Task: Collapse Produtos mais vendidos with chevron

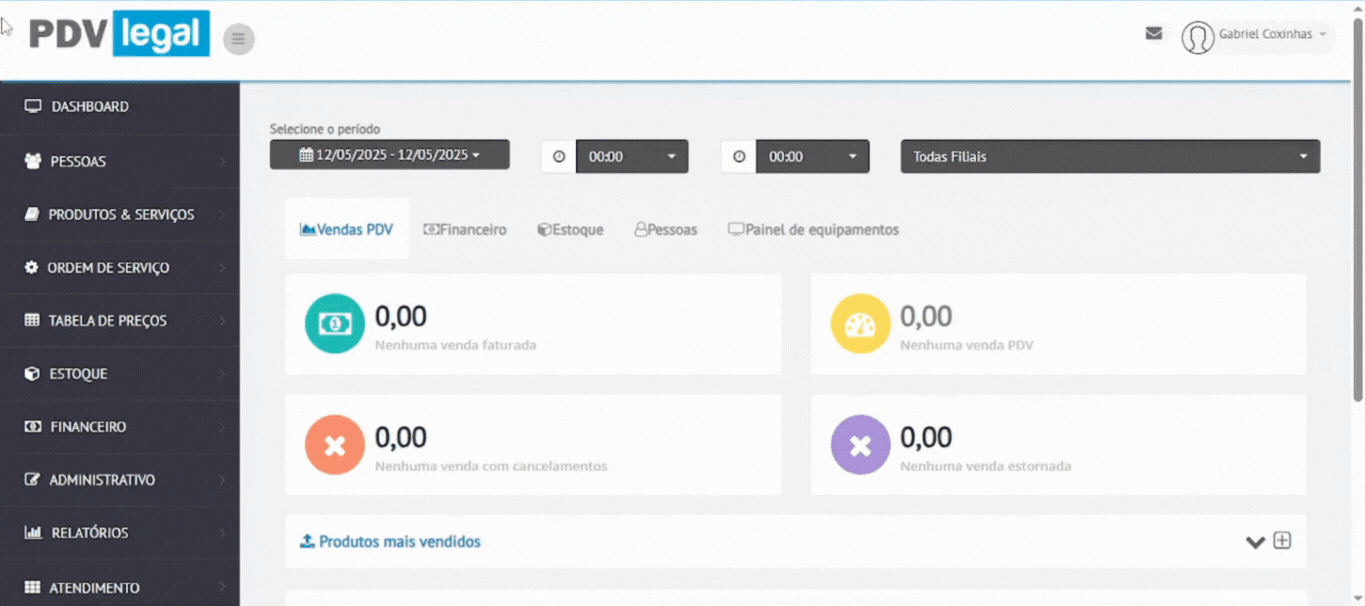Action: coord(1255,542)
